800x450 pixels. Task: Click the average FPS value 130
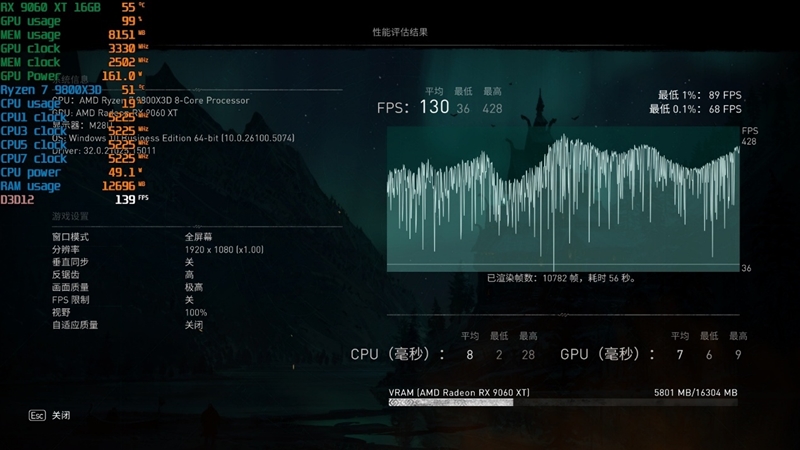tap(434, 108)
